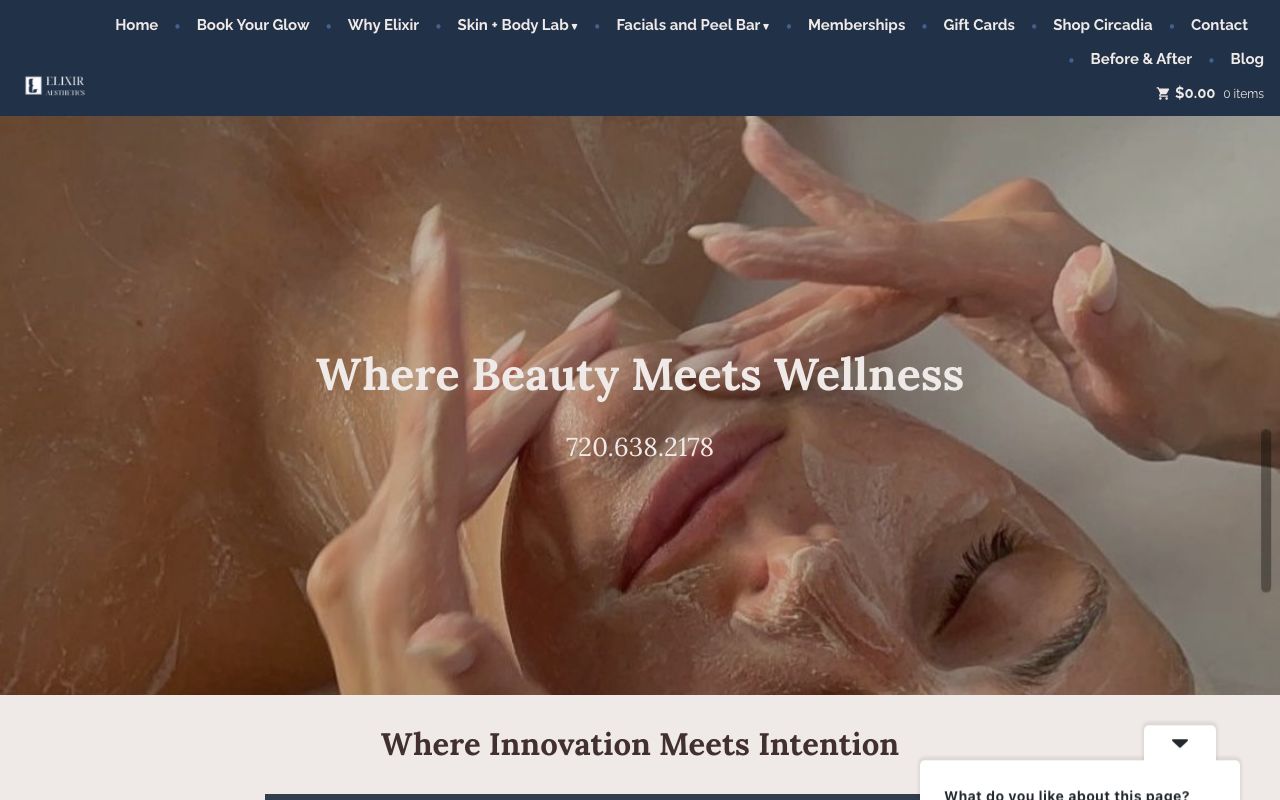The width and height of the screenshot is (1280, 800).
Task: Open the Why Elixir page
Action: [383, 25]
